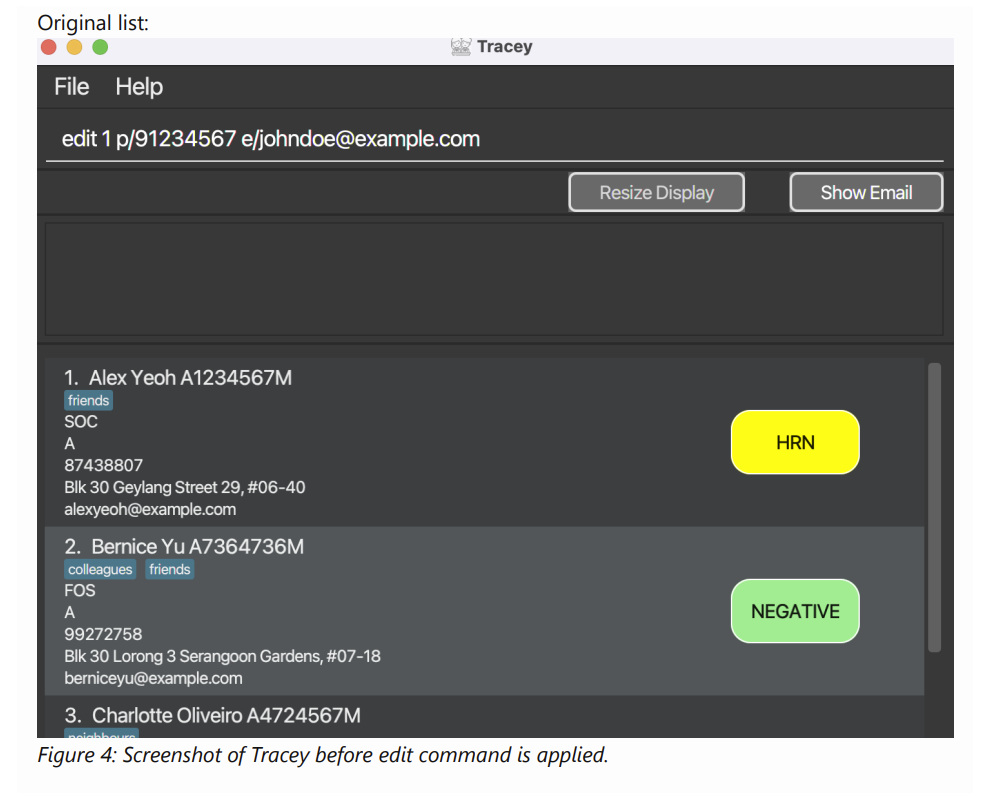This screenshot has width=997, height=793.
Task: Click phone number 99272758
Action: 103,635
